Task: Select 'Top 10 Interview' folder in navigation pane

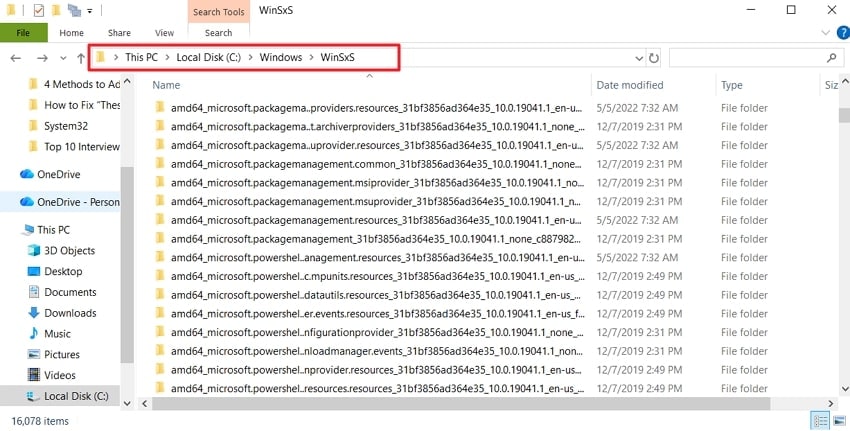Action: 74,146
